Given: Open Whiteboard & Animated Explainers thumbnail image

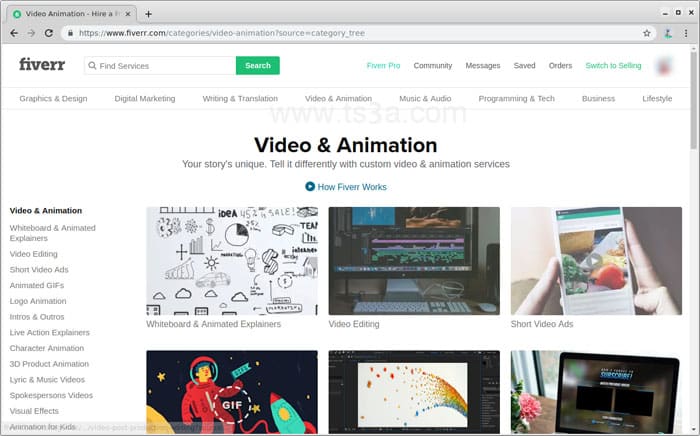Looking at the screenshot, I should click(x=232, y=261).
